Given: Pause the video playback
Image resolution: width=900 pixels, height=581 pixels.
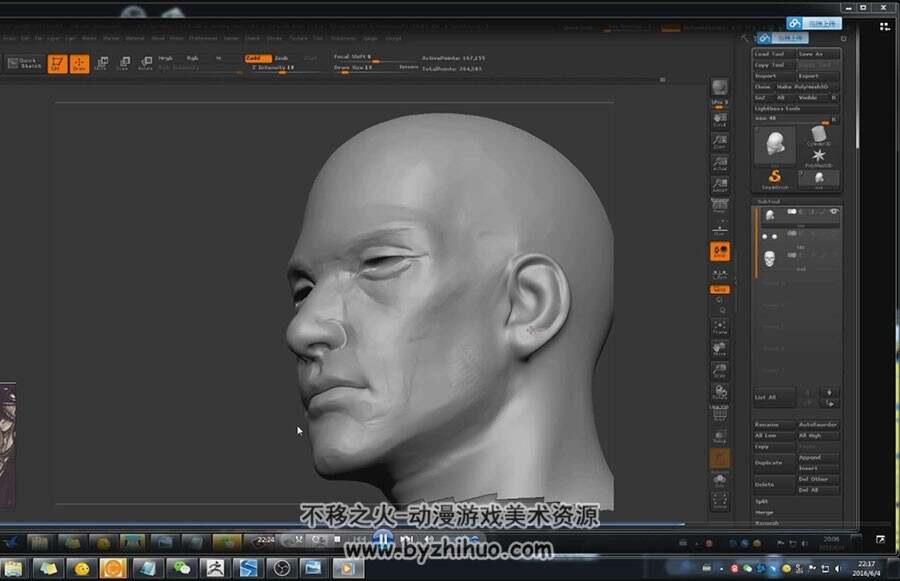Looking at the screenshot, I should click(x=382, y=540).
